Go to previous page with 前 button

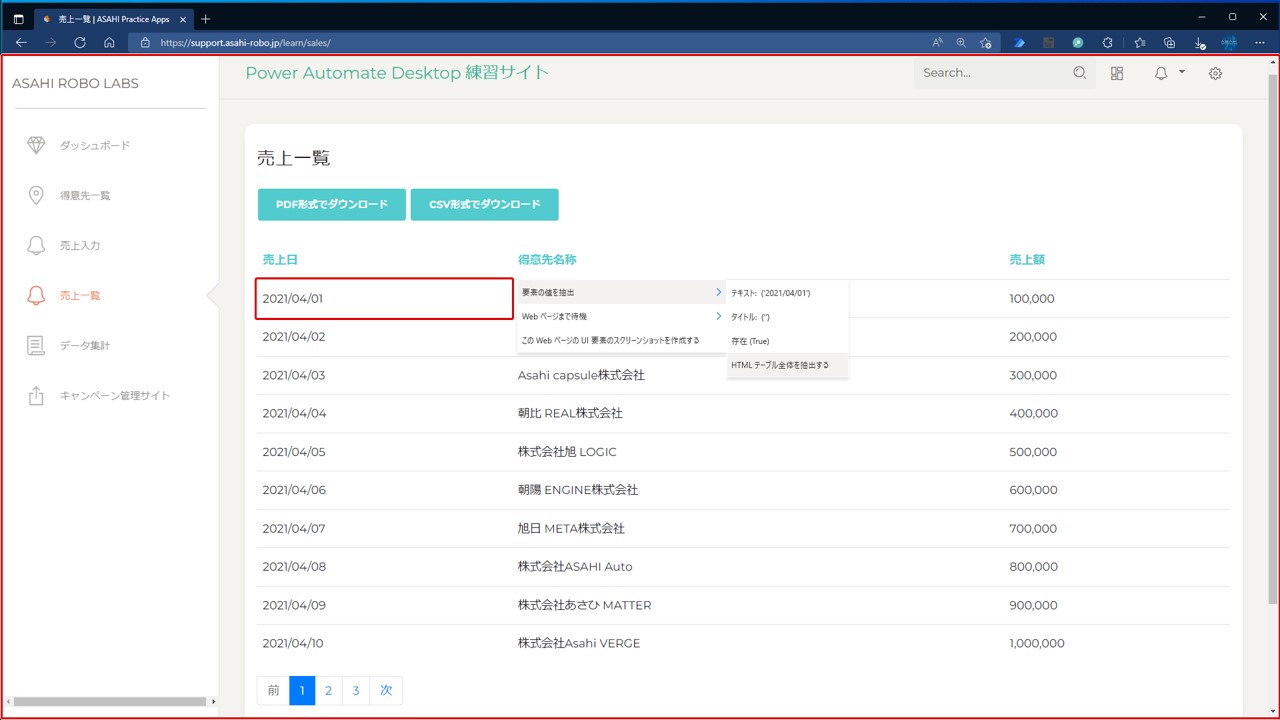click(x=273, y=691)
